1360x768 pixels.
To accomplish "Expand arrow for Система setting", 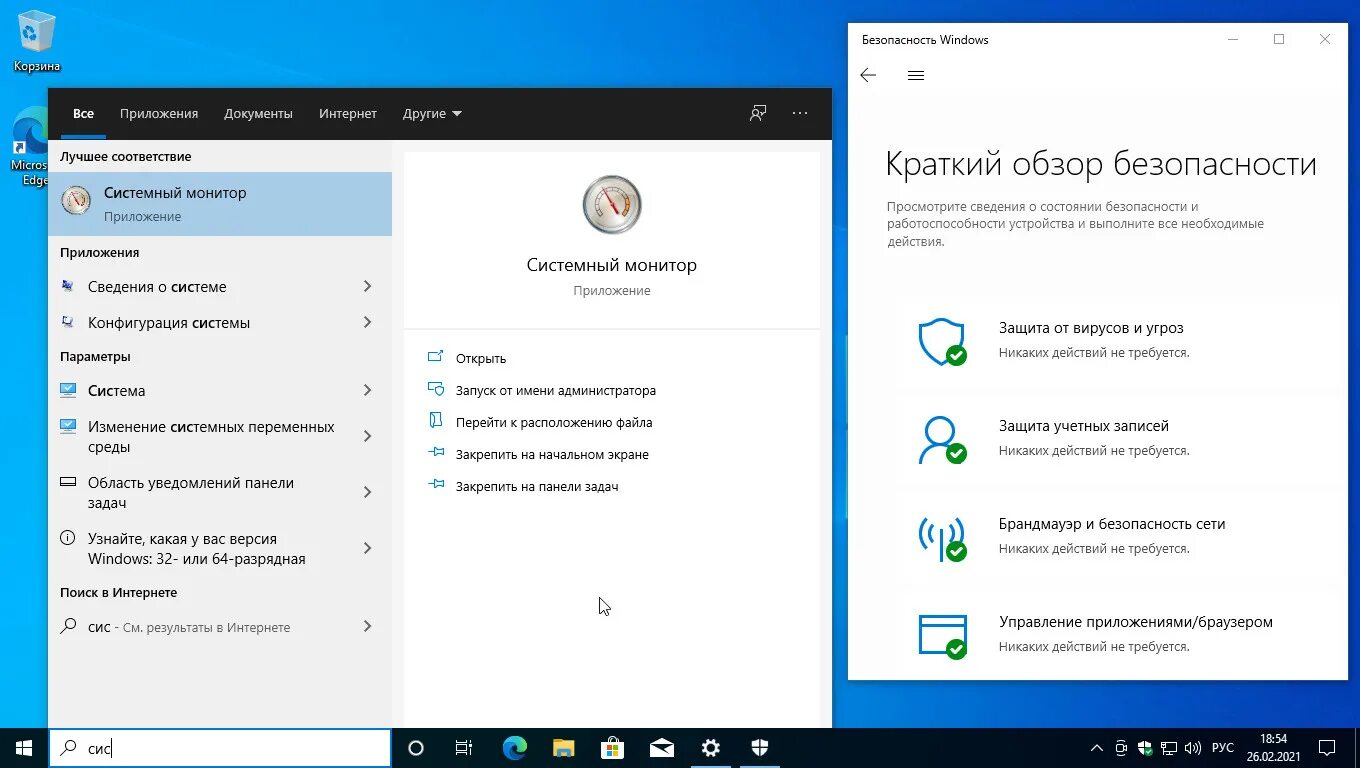I will click(x=367, y=391).
